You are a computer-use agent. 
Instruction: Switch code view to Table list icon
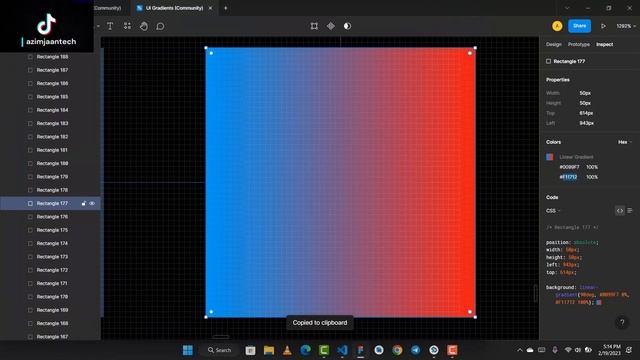coord(630,211)
